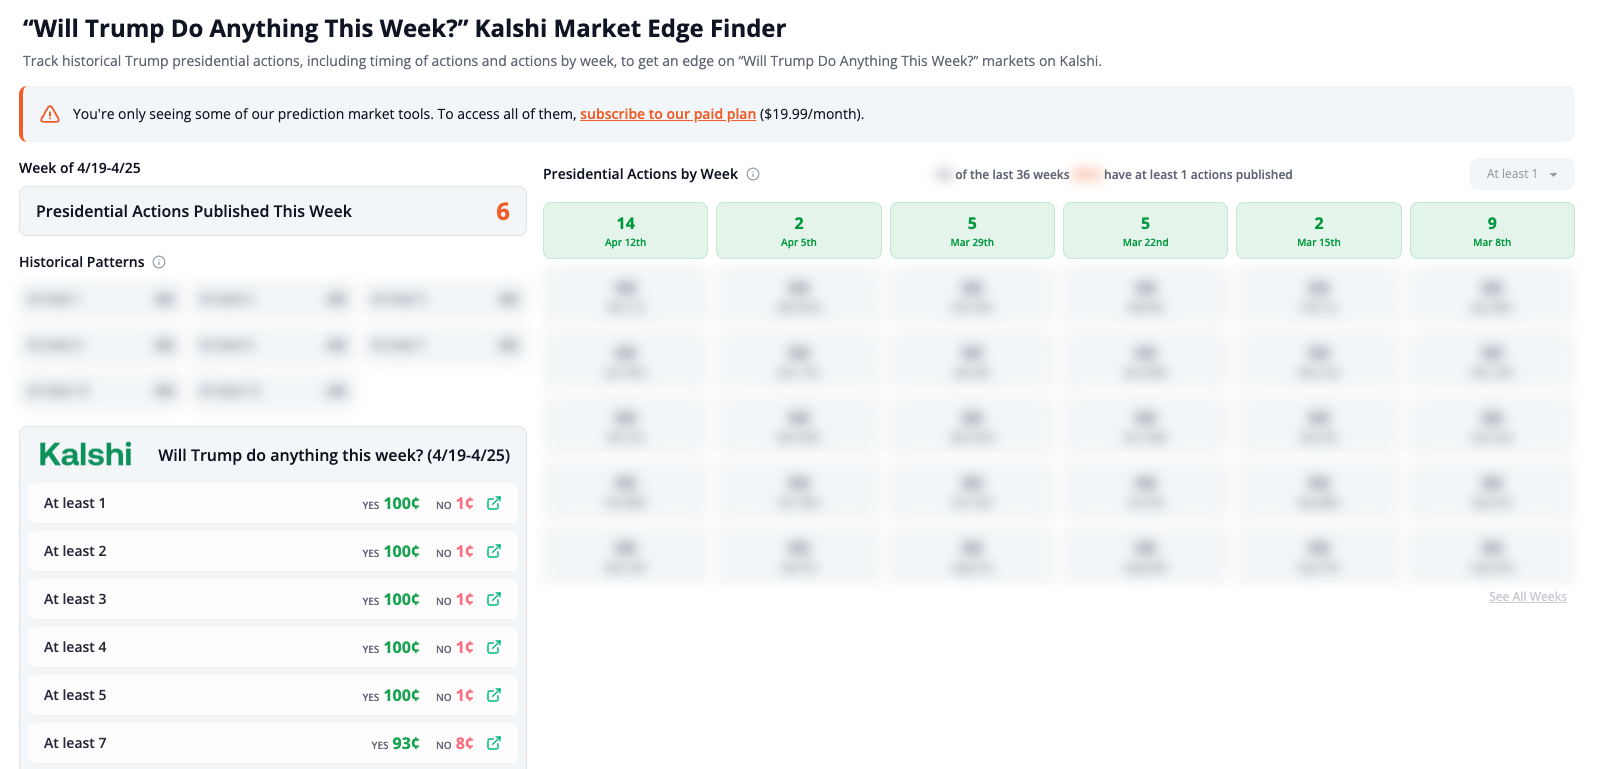
Task: Click the At least 7 market row
Action: 200,743
